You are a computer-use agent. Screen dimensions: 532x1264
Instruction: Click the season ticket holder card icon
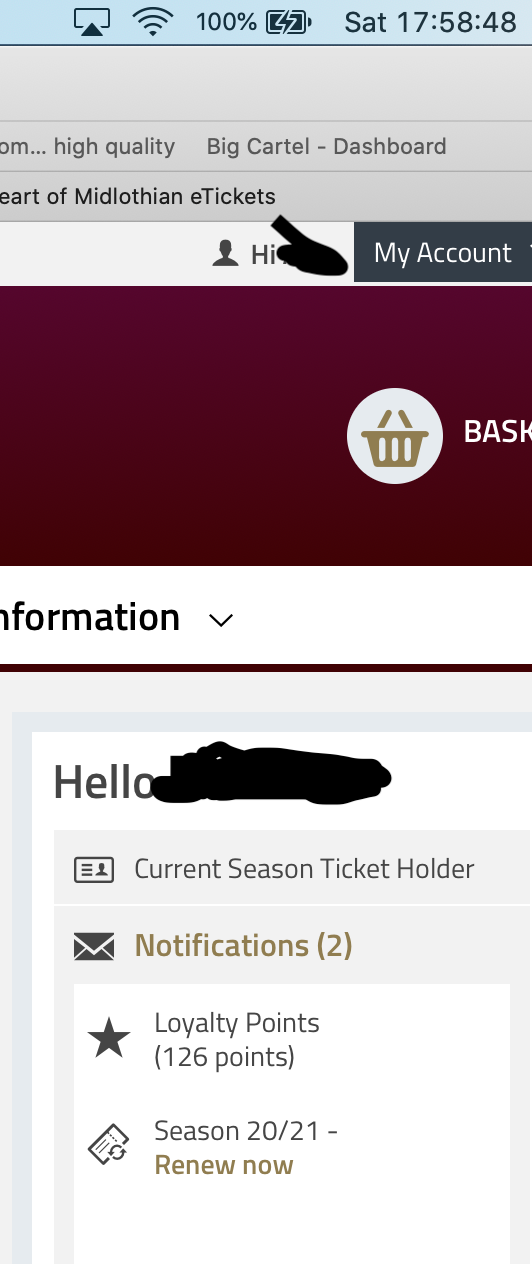click(94, 869)
